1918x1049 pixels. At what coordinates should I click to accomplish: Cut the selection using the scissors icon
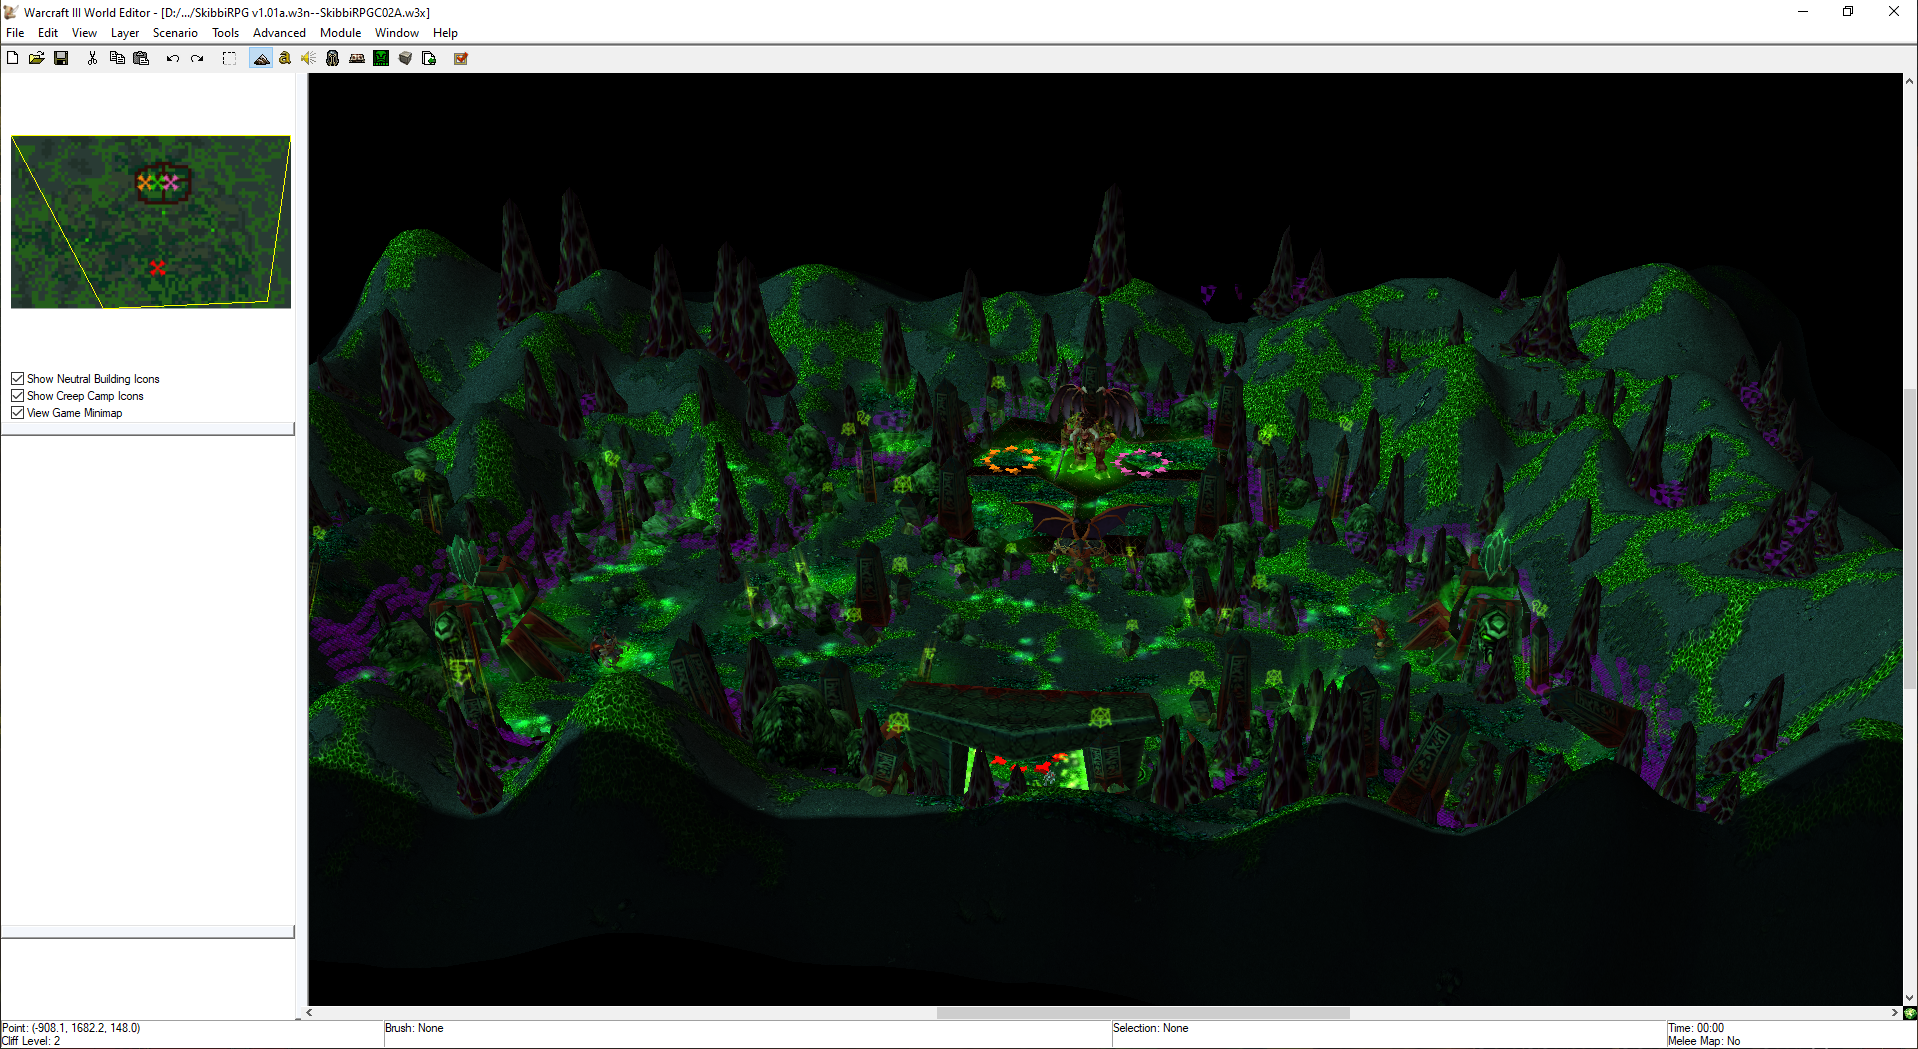[x=92, y=58]
